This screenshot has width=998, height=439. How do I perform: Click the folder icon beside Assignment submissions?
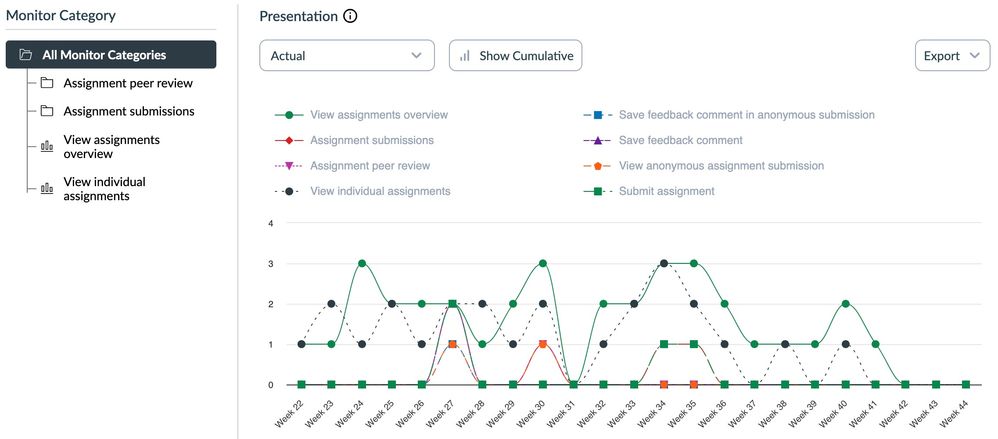point(46,111)
